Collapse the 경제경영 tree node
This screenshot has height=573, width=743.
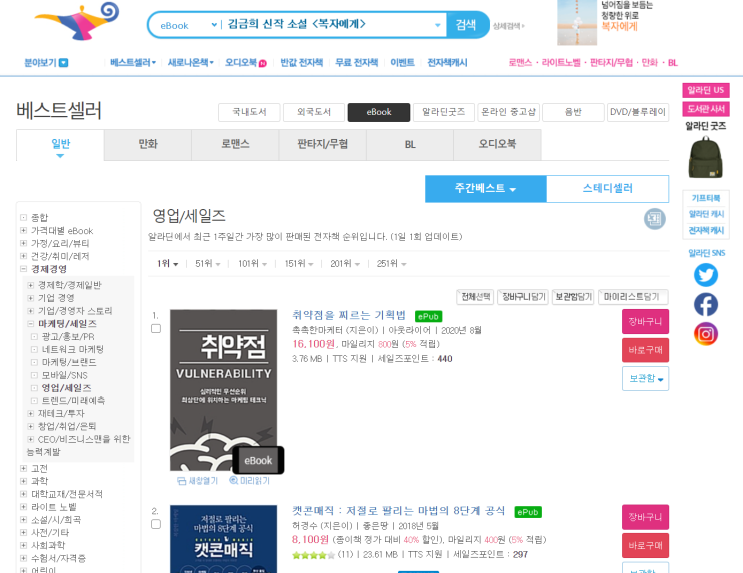(23, 269)
